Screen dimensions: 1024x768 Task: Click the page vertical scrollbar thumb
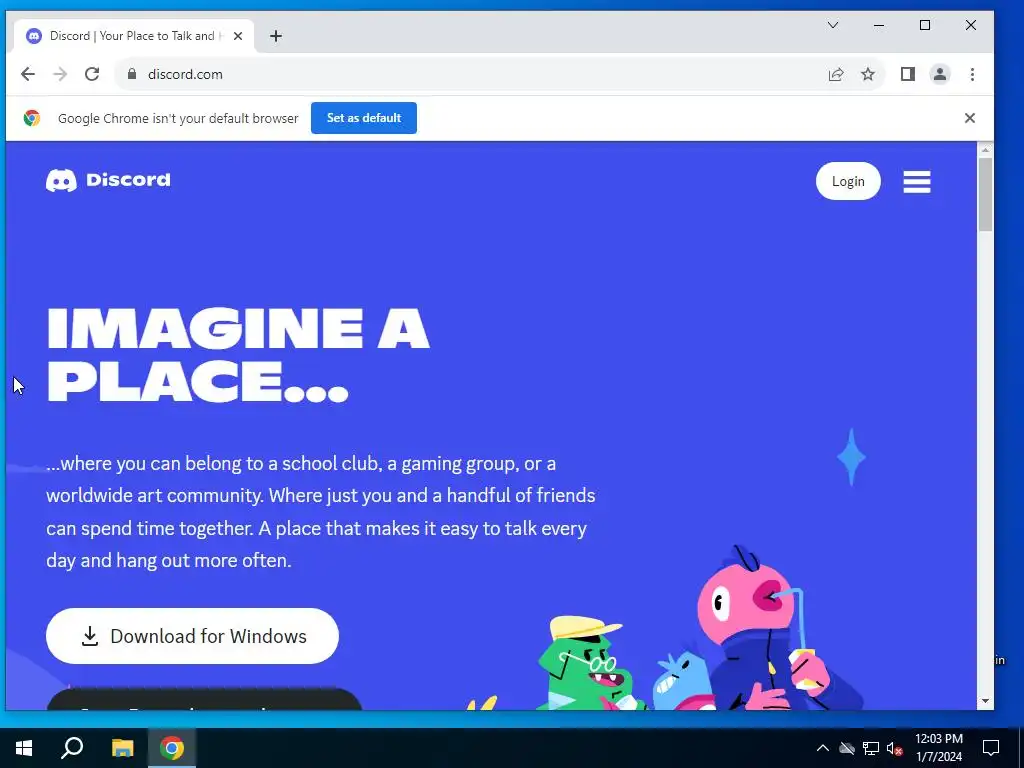click(985, 194)
